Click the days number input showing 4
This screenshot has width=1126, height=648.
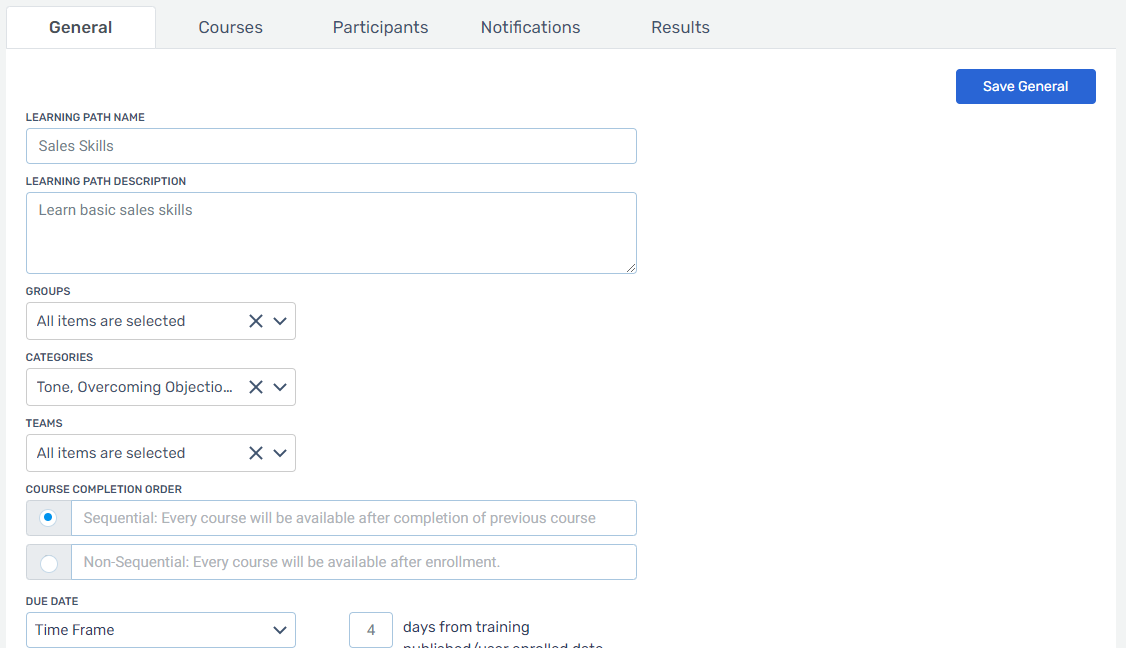(370, 630)
